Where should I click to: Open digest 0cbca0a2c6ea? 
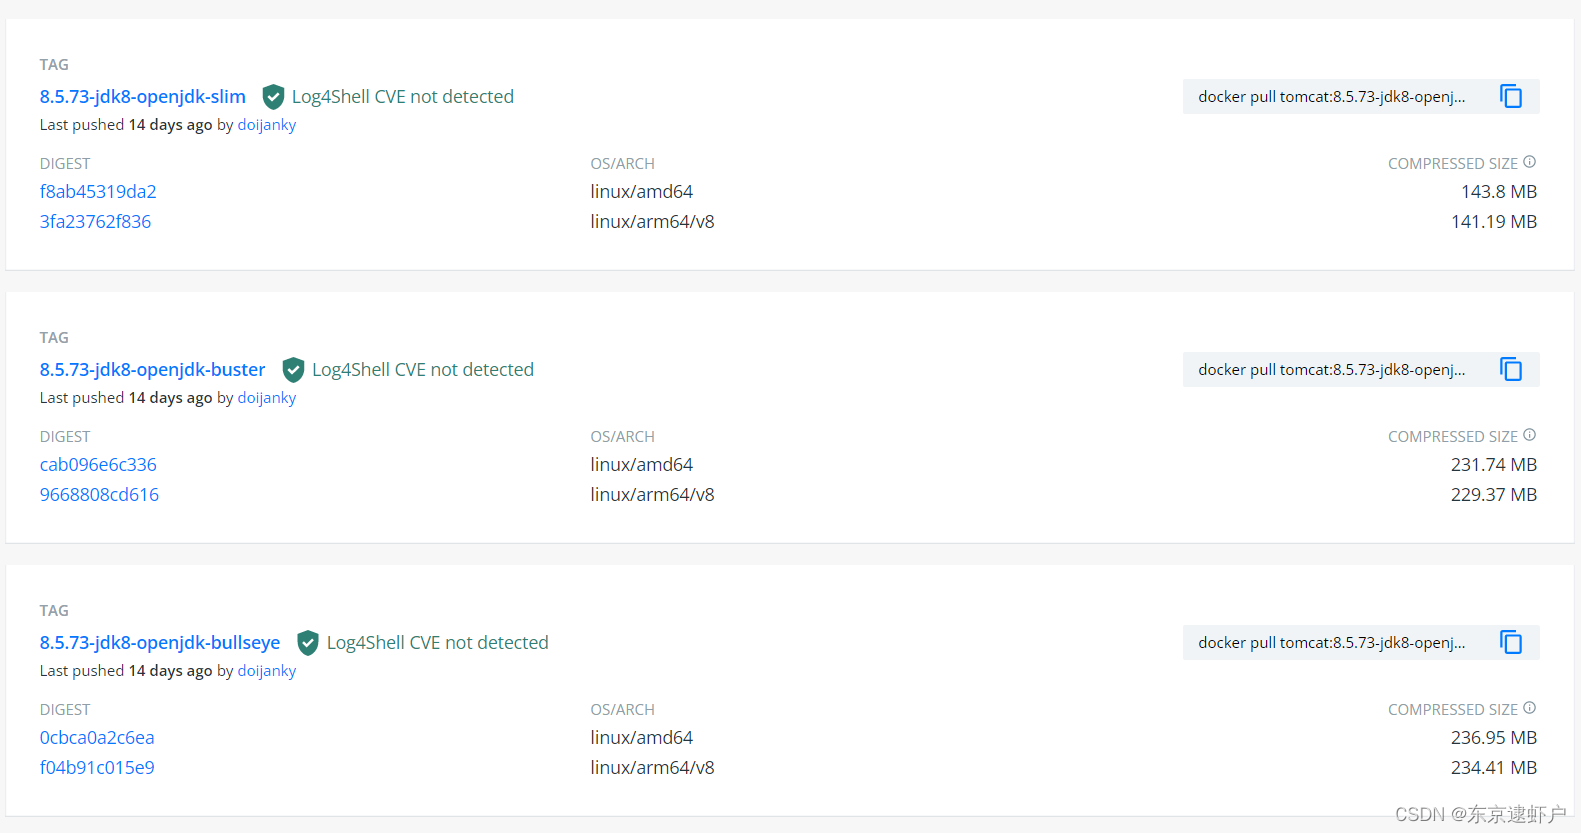click(97, 738)
